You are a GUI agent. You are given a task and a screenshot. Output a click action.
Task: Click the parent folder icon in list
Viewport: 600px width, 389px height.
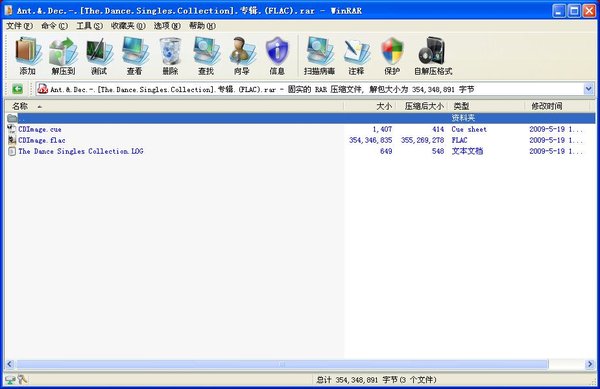pyautogui.click(x=12, y=118)
